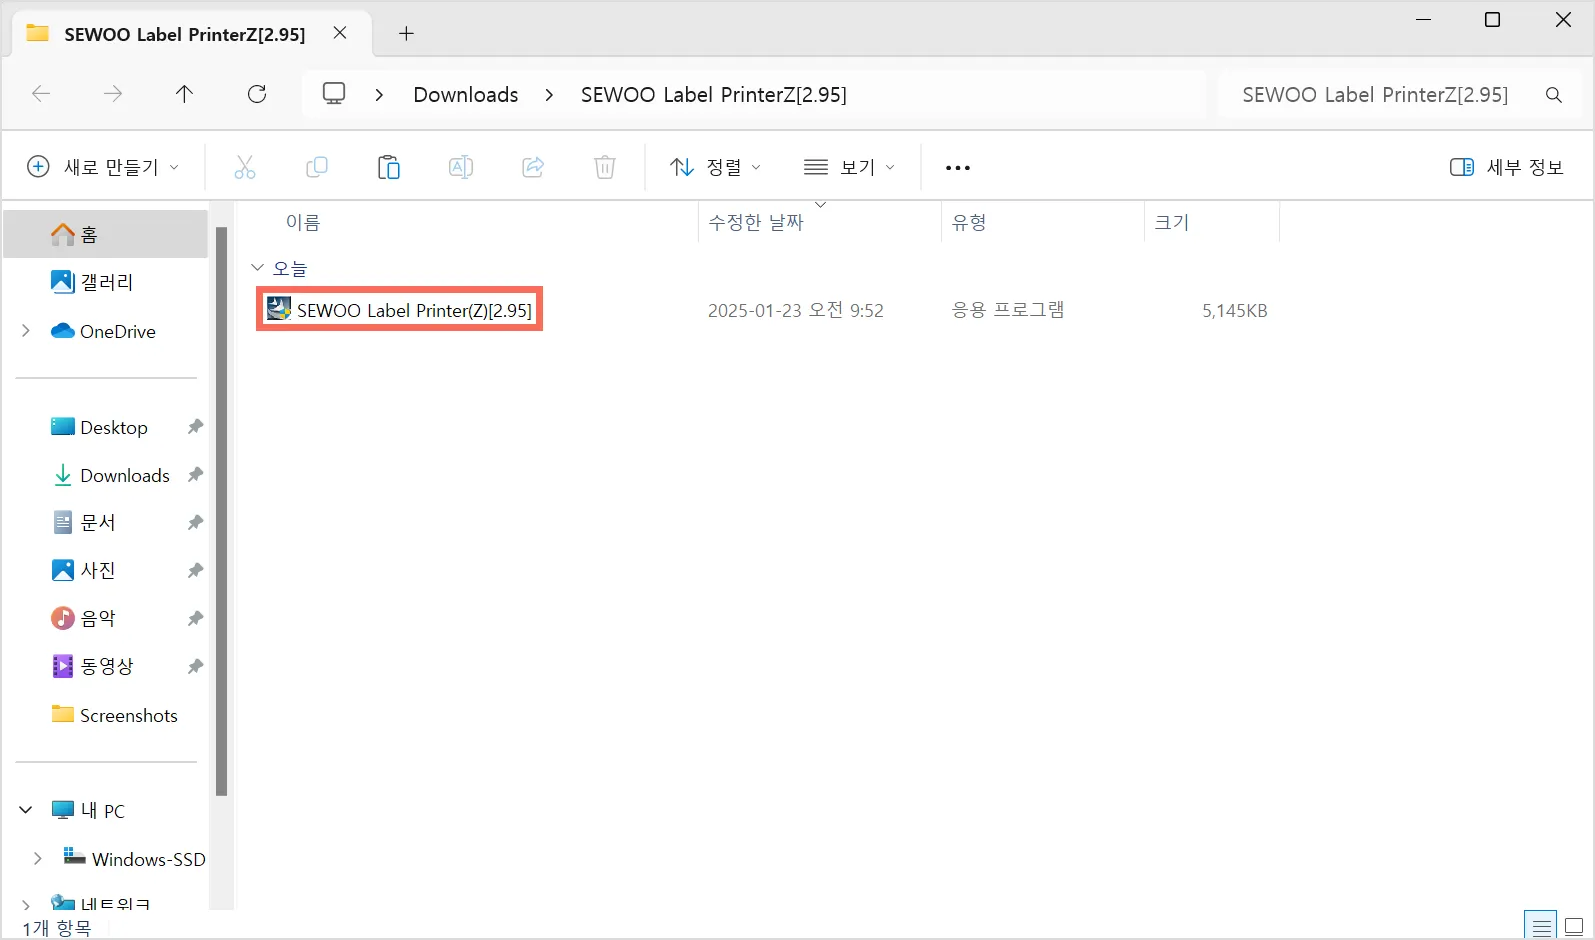Image resolution: width=1595 pixels, height=940 pixels.
Task: Switch to details list view icon
Action: pyautogui.click(x=1541, y=926)
